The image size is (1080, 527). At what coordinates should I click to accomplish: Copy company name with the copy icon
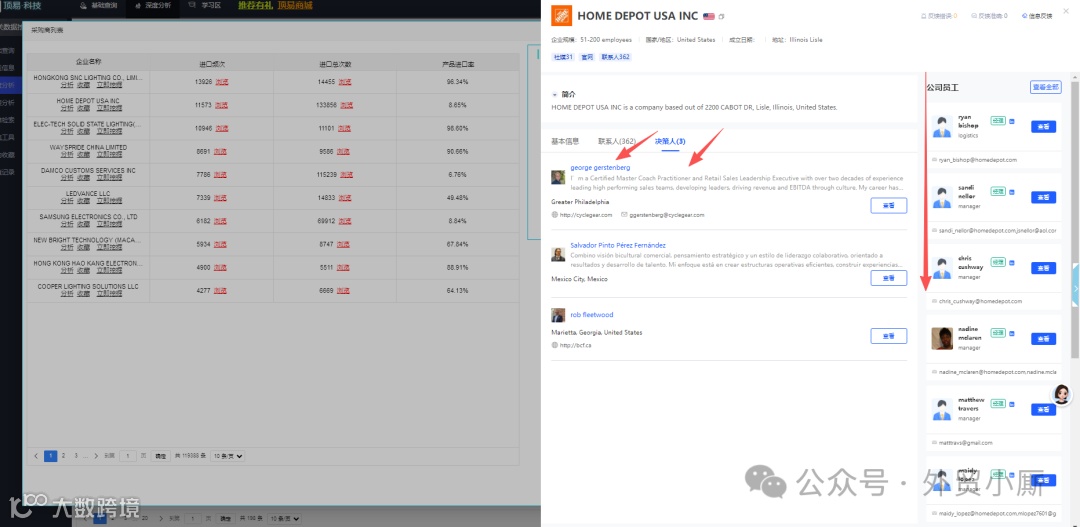(x=721, y=17)
